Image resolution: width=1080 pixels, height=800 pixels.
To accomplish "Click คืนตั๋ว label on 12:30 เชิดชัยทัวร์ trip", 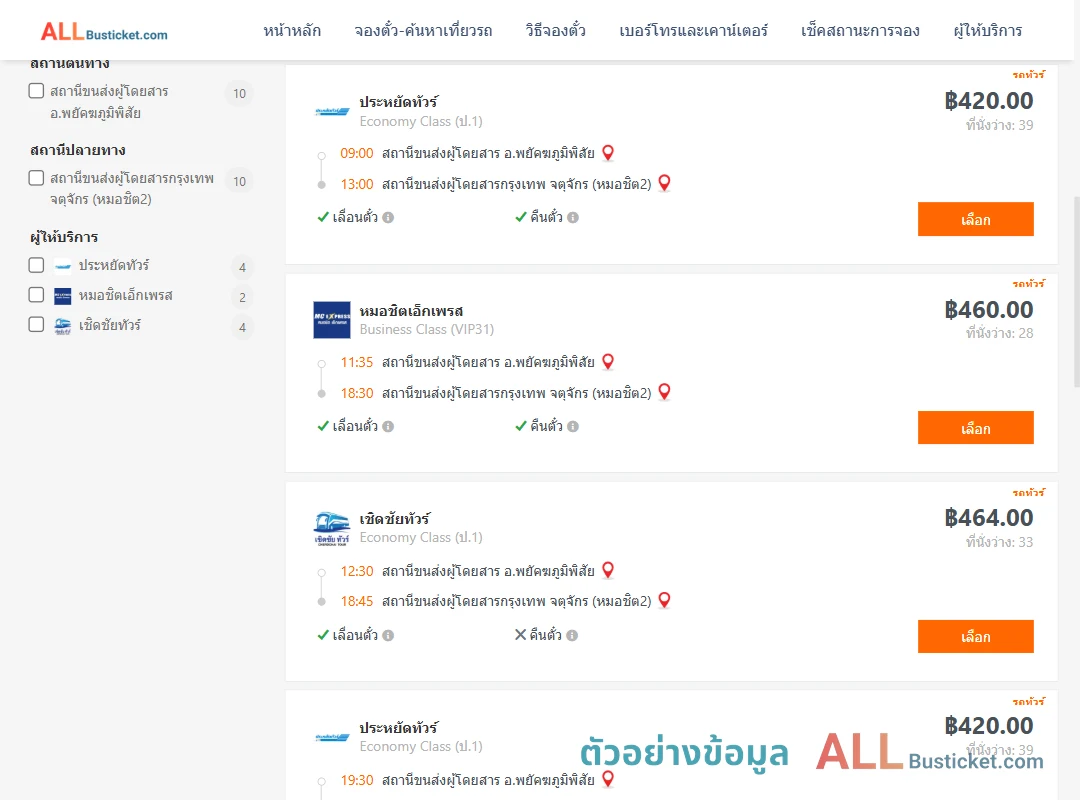I will (x=546, y=635).
